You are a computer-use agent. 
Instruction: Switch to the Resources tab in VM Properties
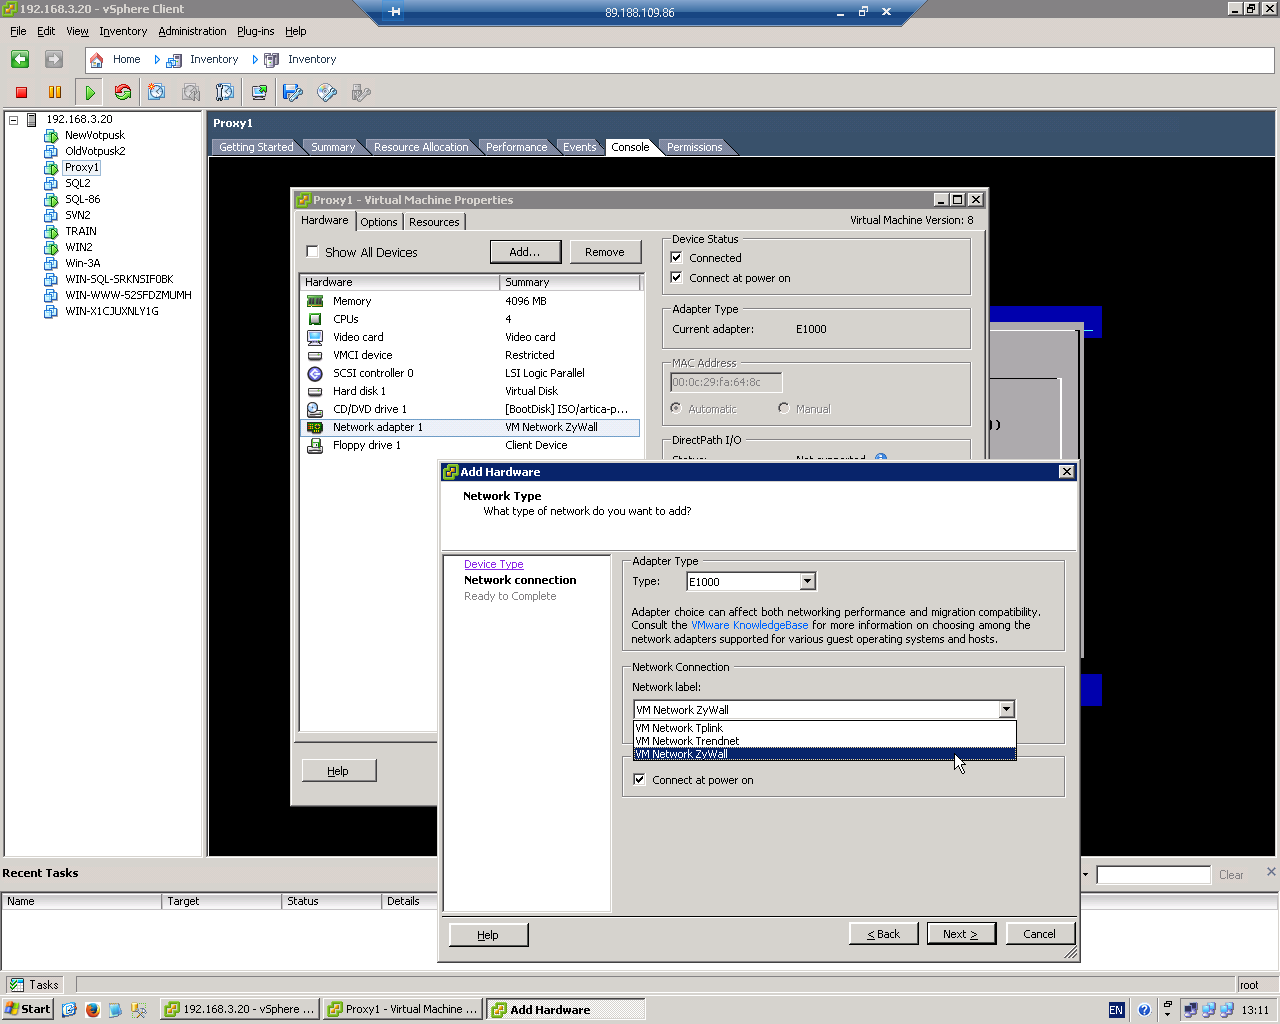pos(434,222)
